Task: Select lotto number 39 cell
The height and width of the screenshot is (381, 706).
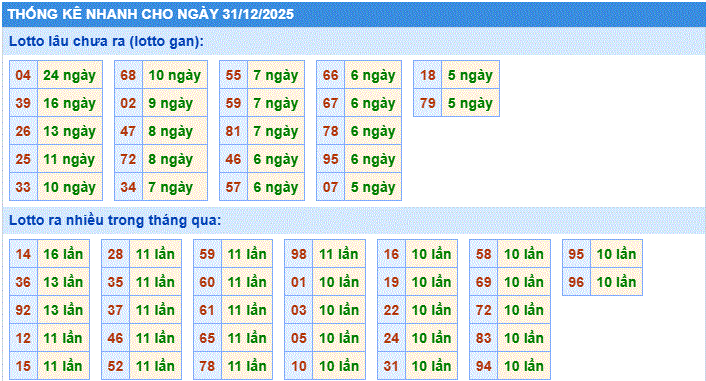Action: [x=23, y=103]
